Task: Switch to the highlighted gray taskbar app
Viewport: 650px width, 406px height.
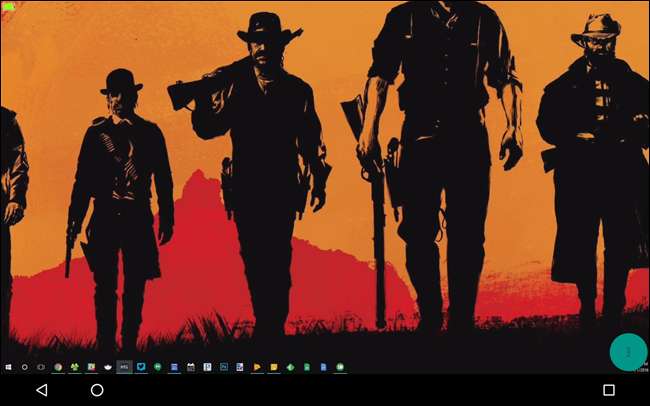Action: [124, 367]
